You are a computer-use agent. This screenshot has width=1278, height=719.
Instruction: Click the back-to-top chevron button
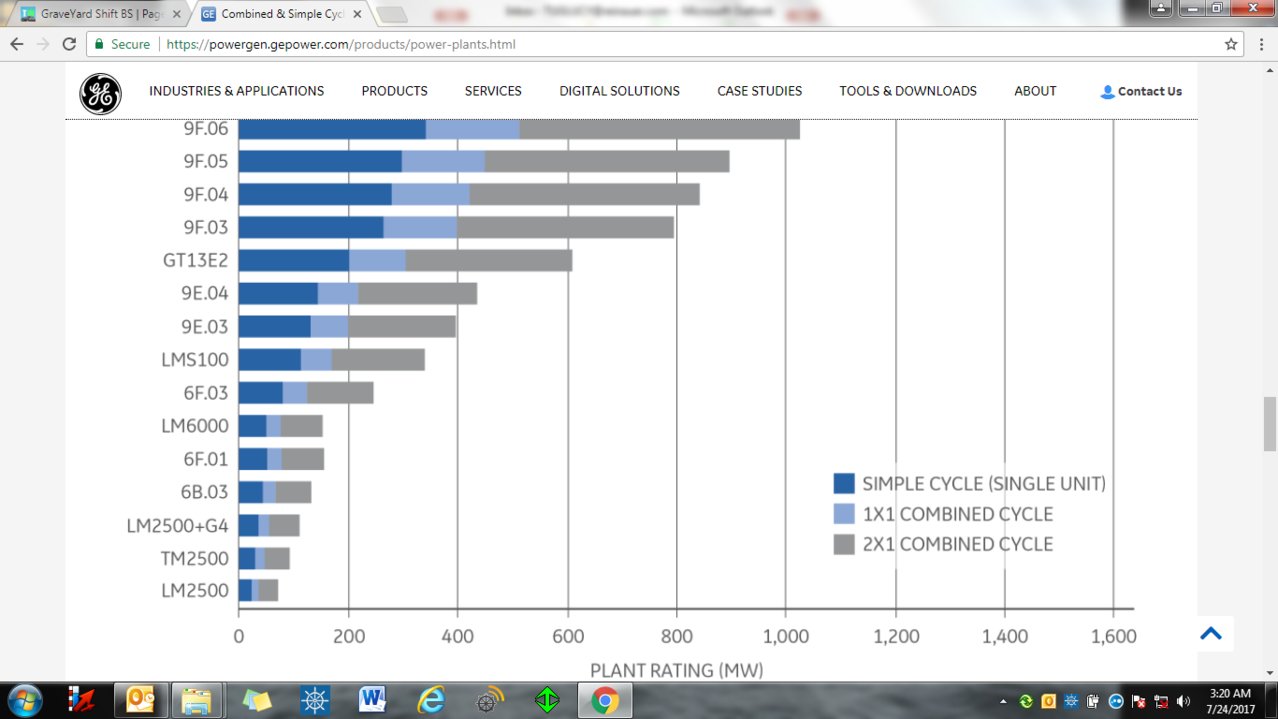coord(1211,633)
